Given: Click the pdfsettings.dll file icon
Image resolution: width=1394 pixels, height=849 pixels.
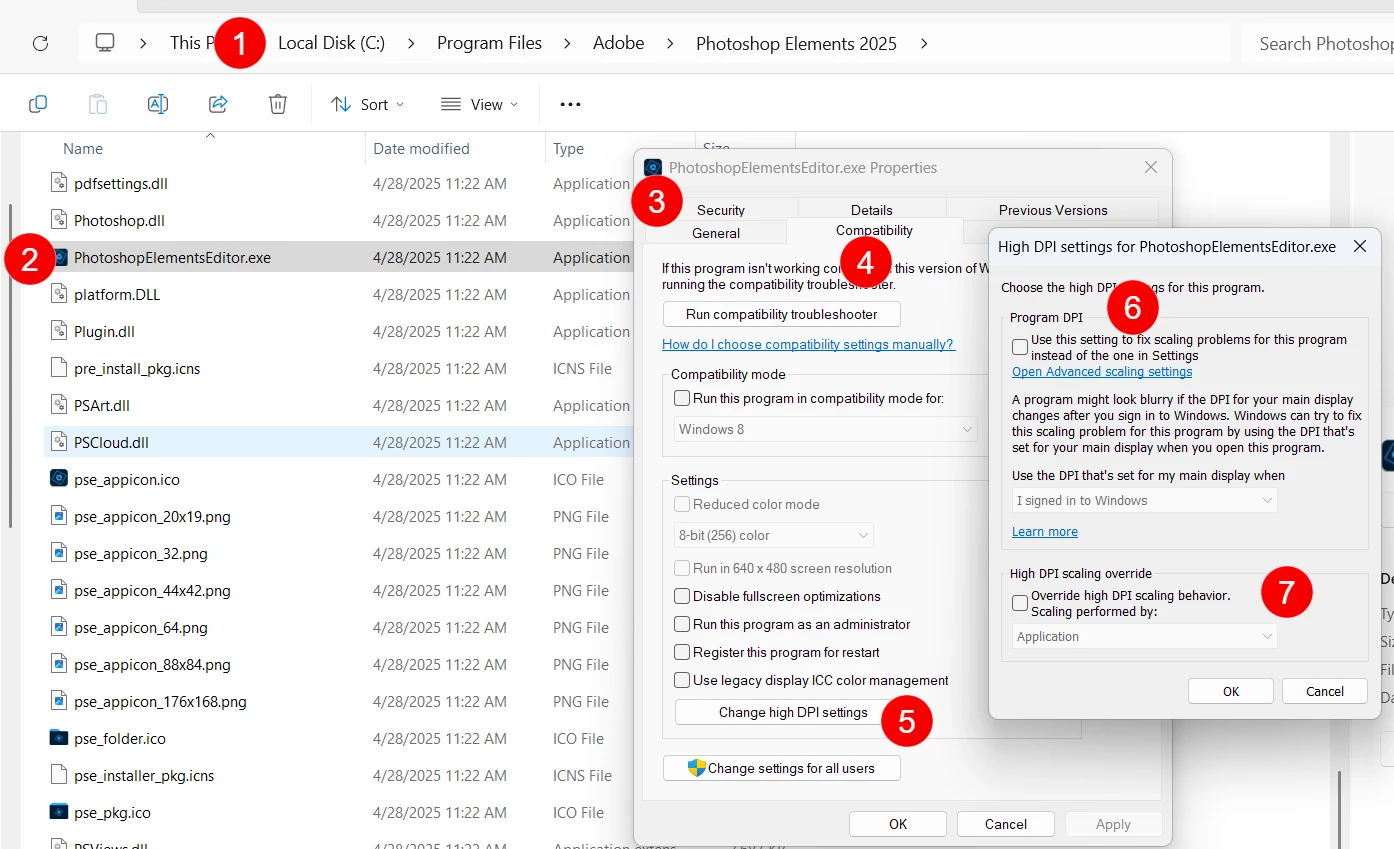Looking at the screenshot, I should [x=59, y=183].
